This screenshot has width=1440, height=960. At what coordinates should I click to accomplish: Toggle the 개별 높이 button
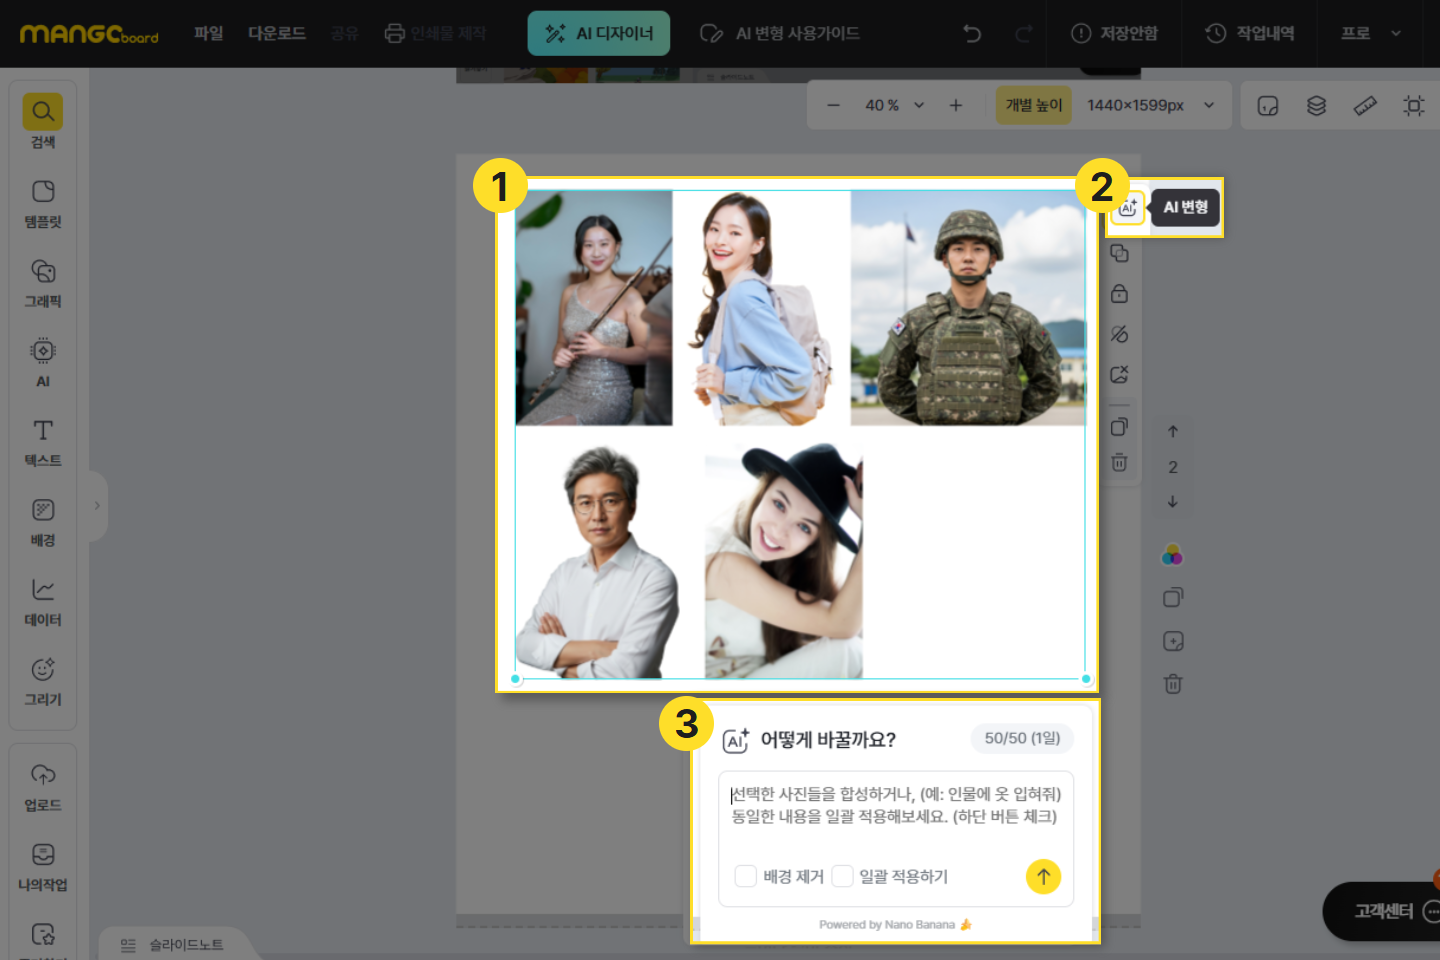[x=1033, y=105]
